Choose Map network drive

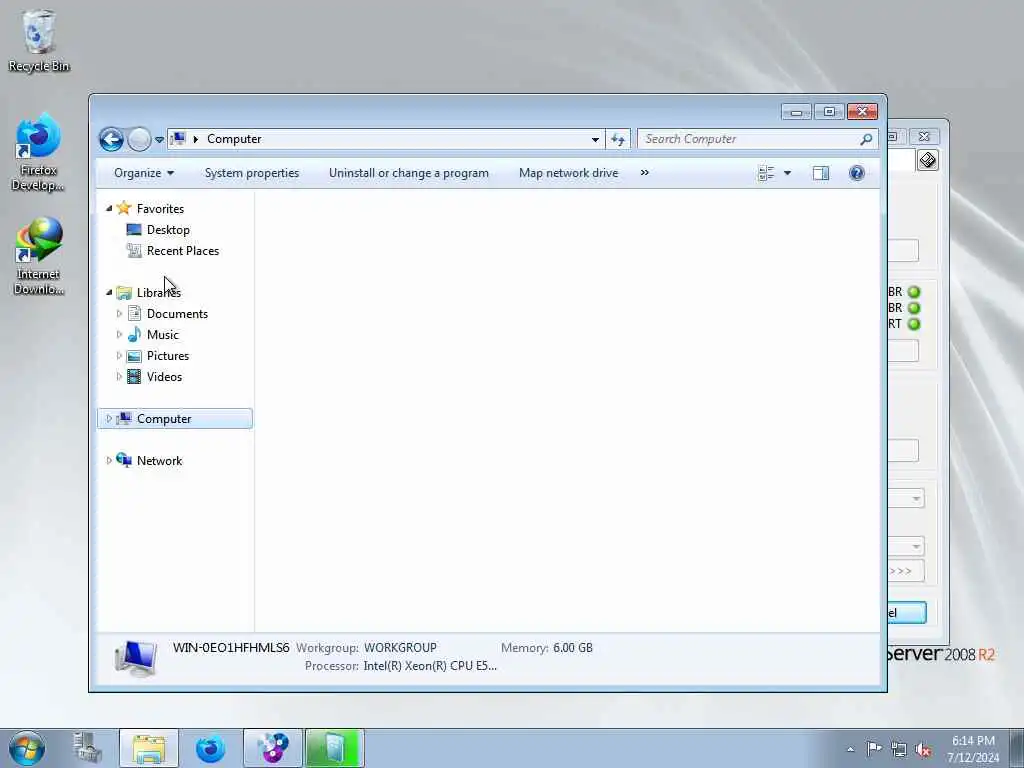pyautogui.click(x=568, y=173)
